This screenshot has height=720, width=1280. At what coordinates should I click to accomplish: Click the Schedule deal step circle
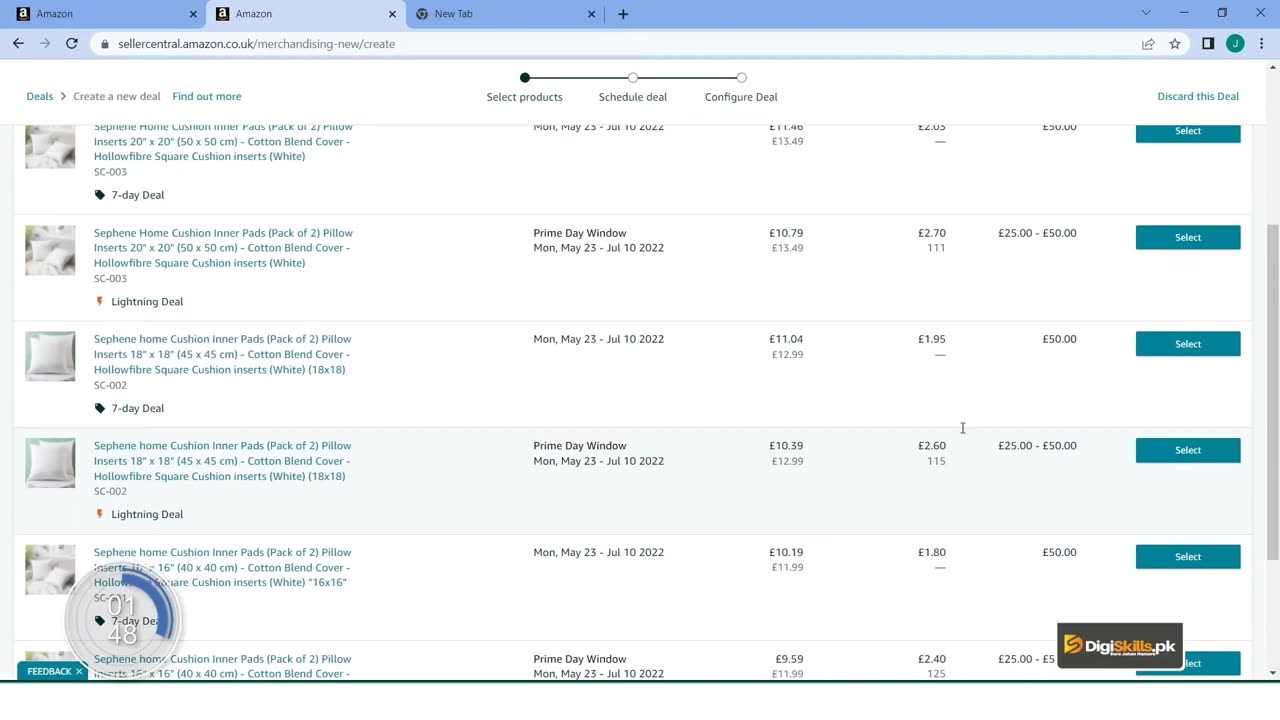pyautogui.click(x=633, y=78)
